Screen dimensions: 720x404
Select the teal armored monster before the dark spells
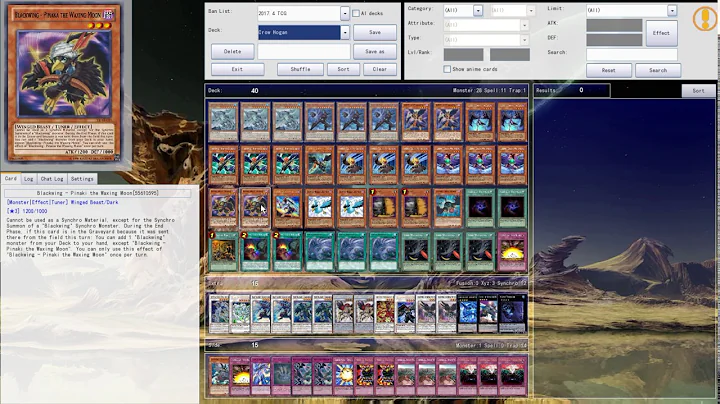[x=448, y=208]
